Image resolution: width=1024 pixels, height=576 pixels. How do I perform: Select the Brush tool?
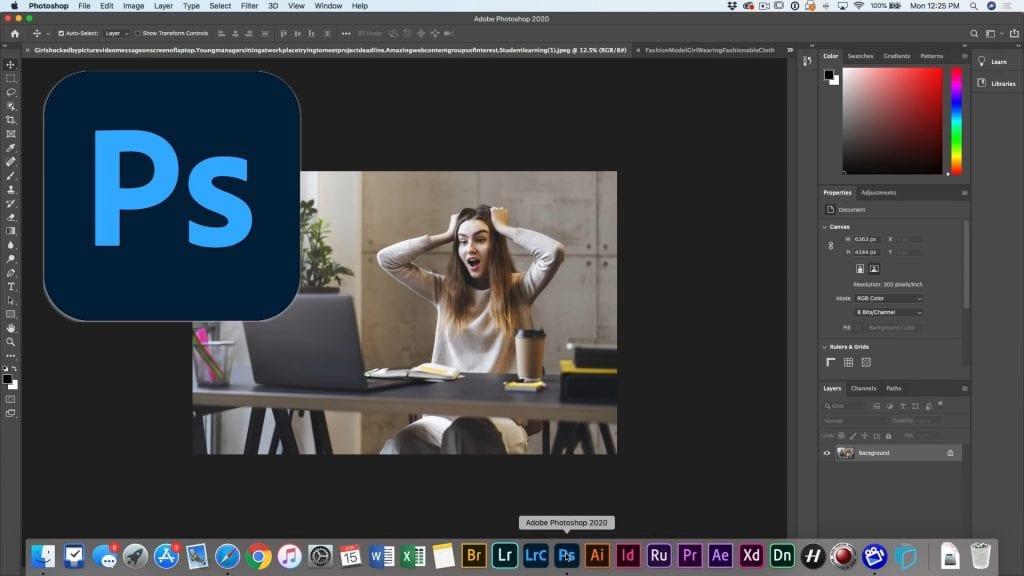click(x=10, y=176)
